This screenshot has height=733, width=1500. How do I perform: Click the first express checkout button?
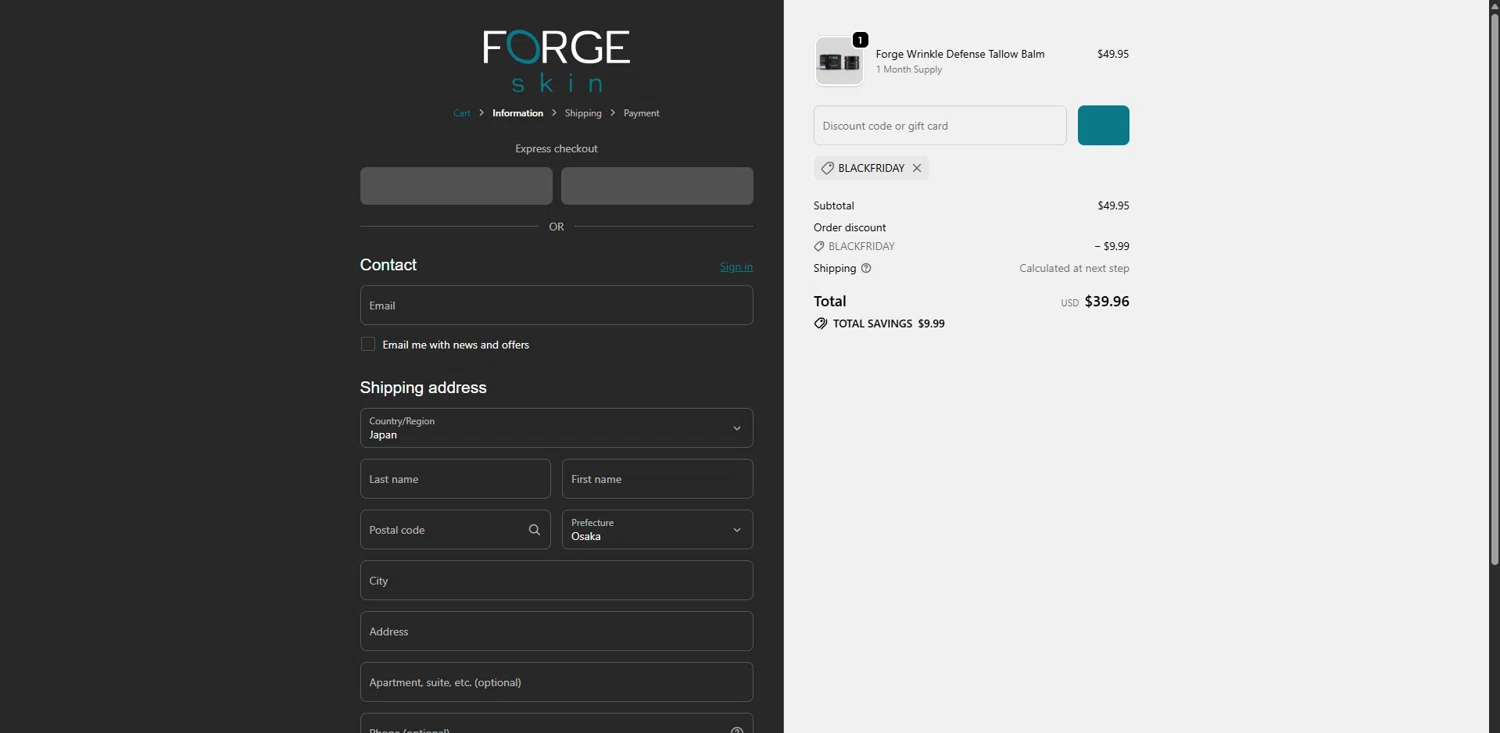tap(456, 186)
